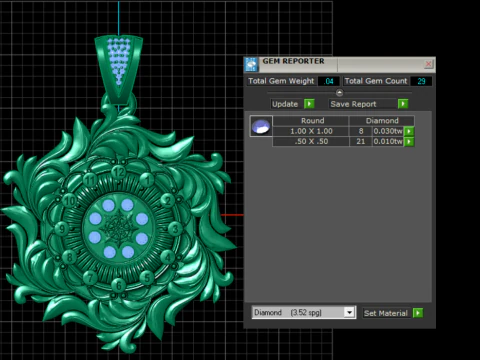This screenshot has width=480, height=360.
Task: Click the number 9 on the pendant
Action: pyautogui.click(x=62, y=229)
